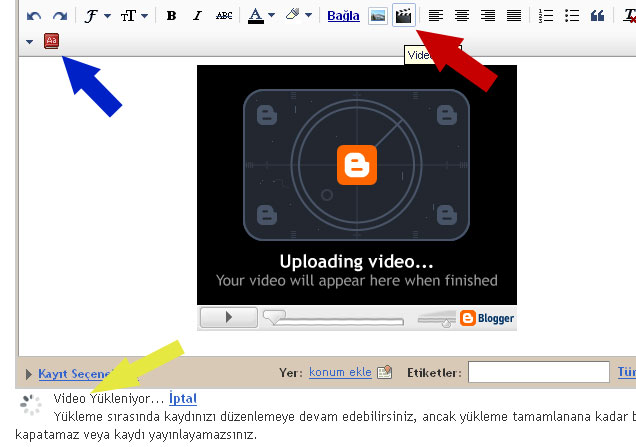
Task: Click the highlighter background color icon
Action: [292, 15]
